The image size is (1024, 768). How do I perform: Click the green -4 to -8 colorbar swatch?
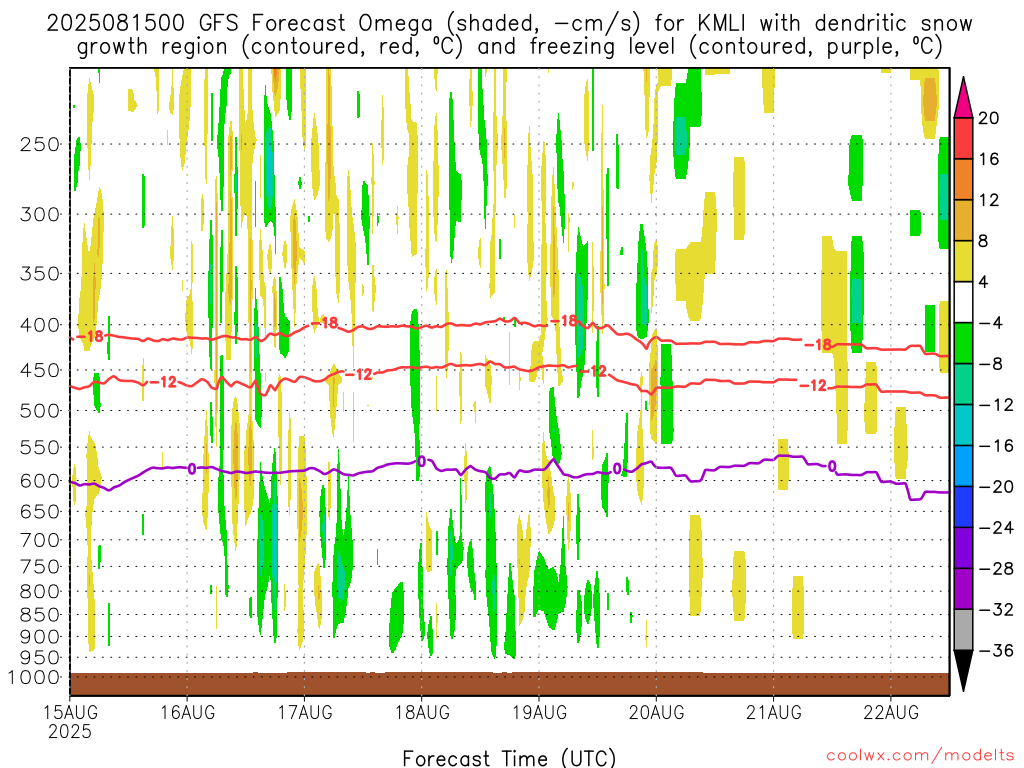point(963,344)
